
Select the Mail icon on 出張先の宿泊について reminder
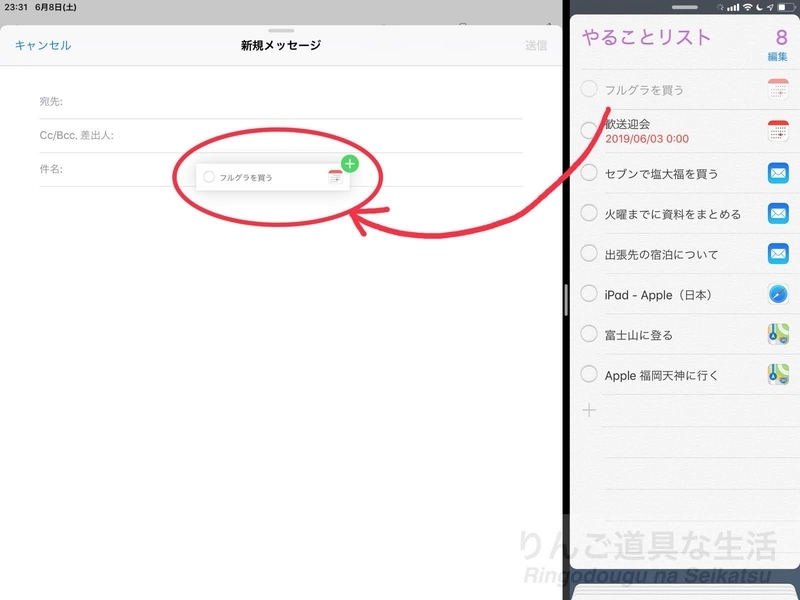[779, 254]
